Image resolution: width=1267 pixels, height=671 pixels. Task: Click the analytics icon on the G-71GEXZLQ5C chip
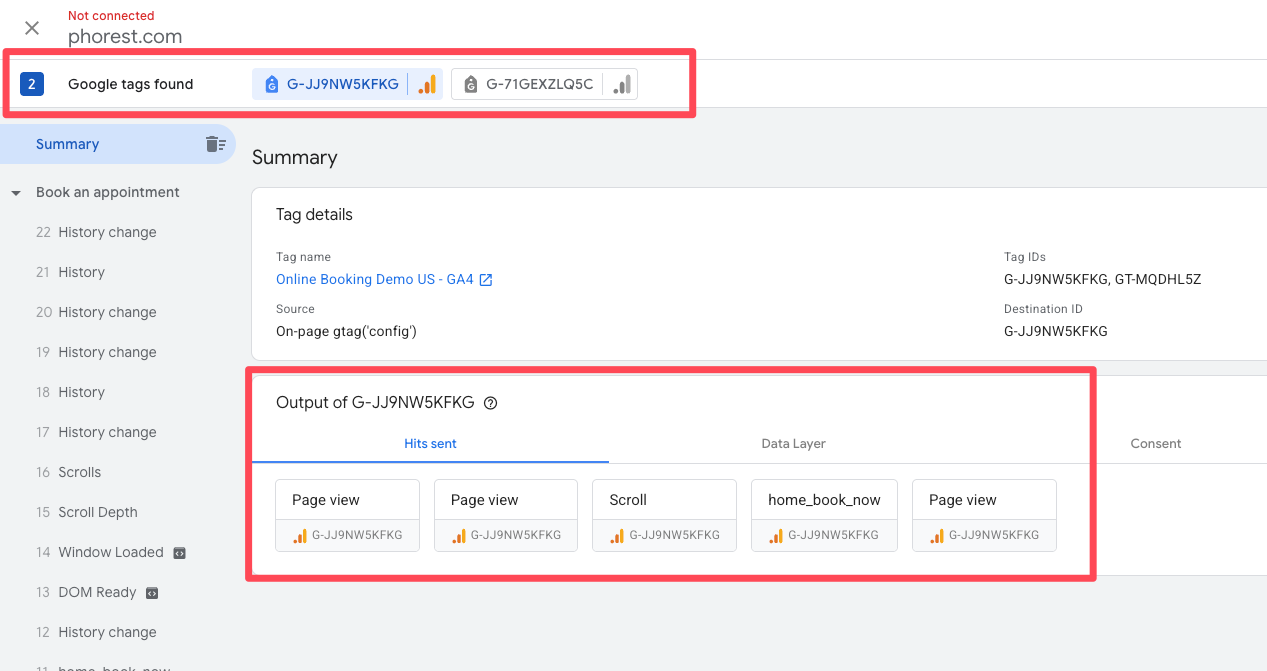(622, 85)
